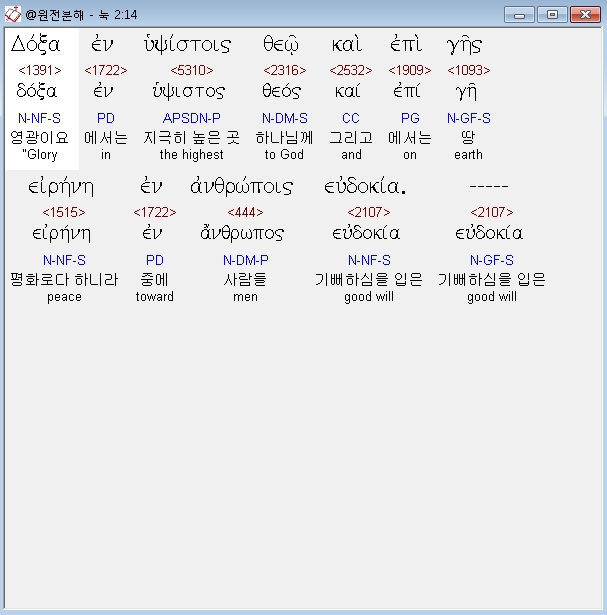
Task: Open Strong's number <1093>
Action: point(469,70)
